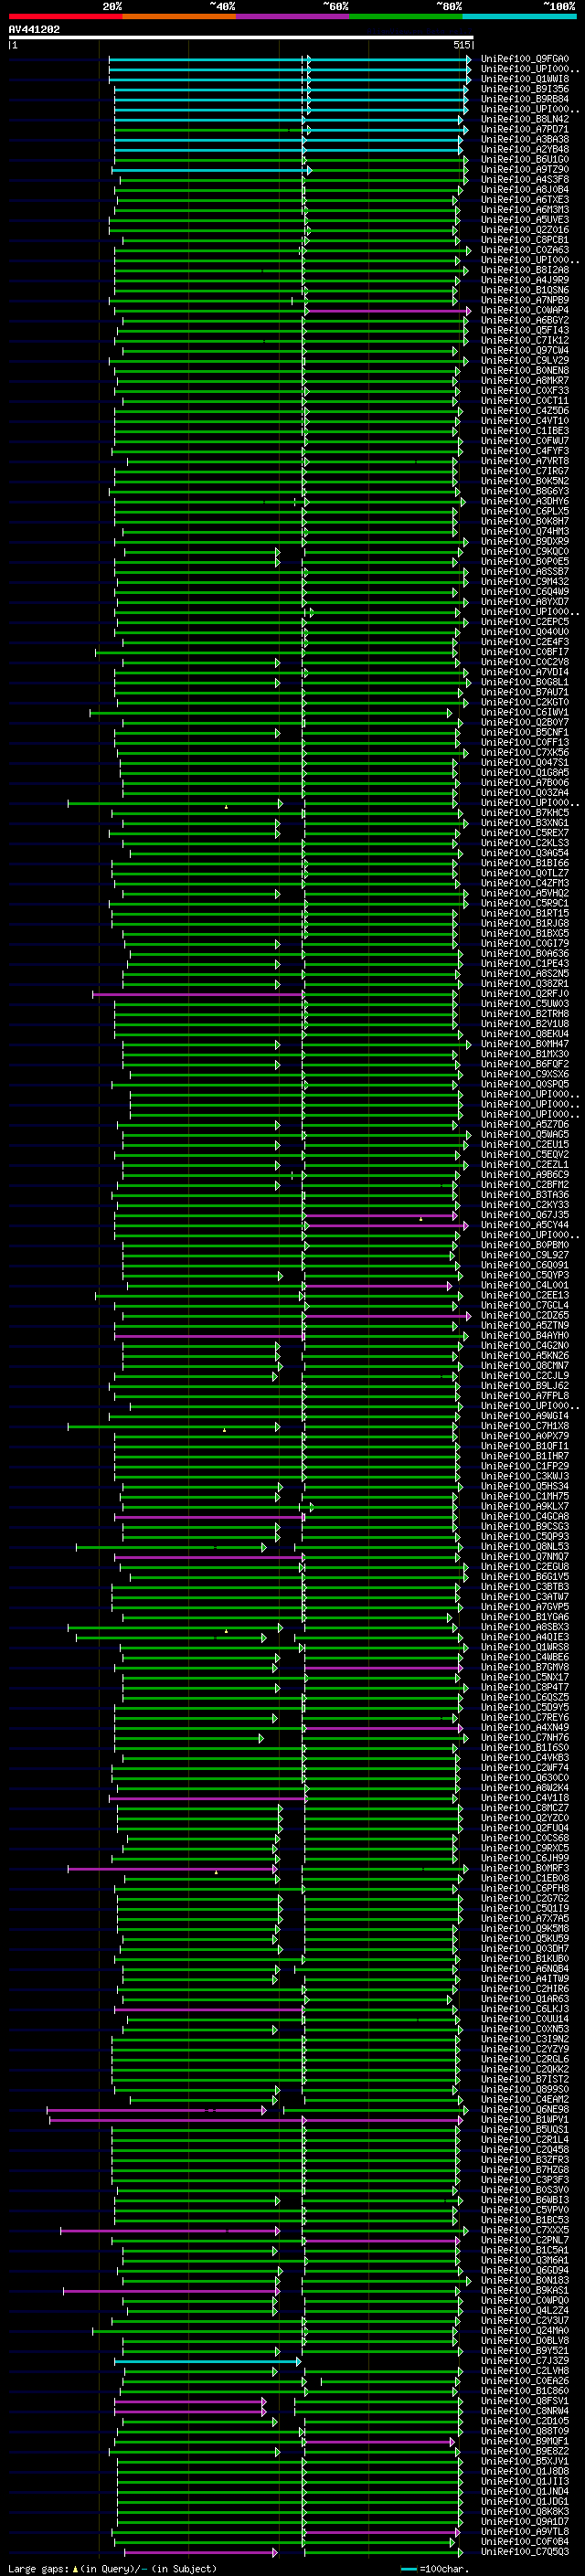Viewport: 585px width, 2576px height.
Task: Select hit label UniRef100_C1IBE3
Action: tap(525, 431)
